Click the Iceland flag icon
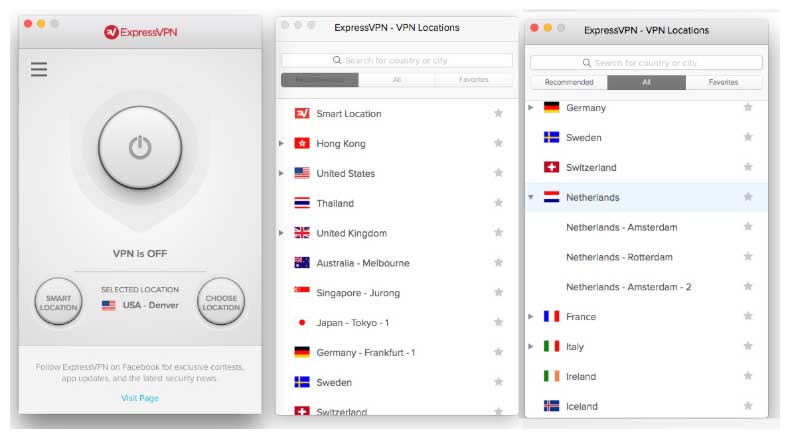The image size is (789, 435). pyautogui.click(x=551, y=406)
